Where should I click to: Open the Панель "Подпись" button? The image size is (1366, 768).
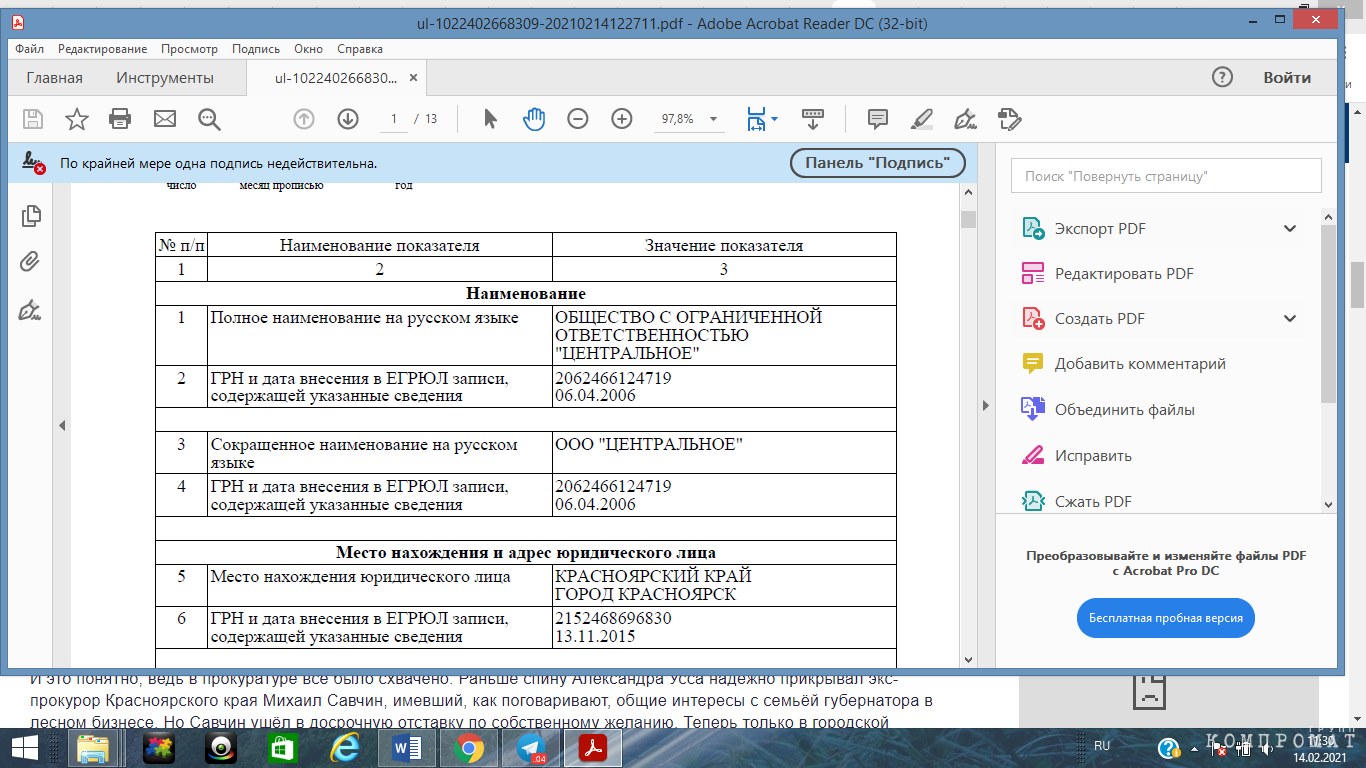pyautogui.click(x=877, y=163)
